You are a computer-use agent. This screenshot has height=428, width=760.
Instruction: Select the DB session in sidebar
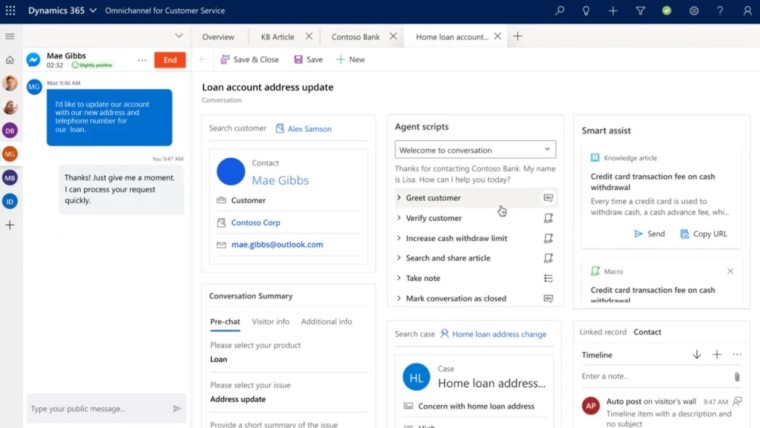click(10, 130)
